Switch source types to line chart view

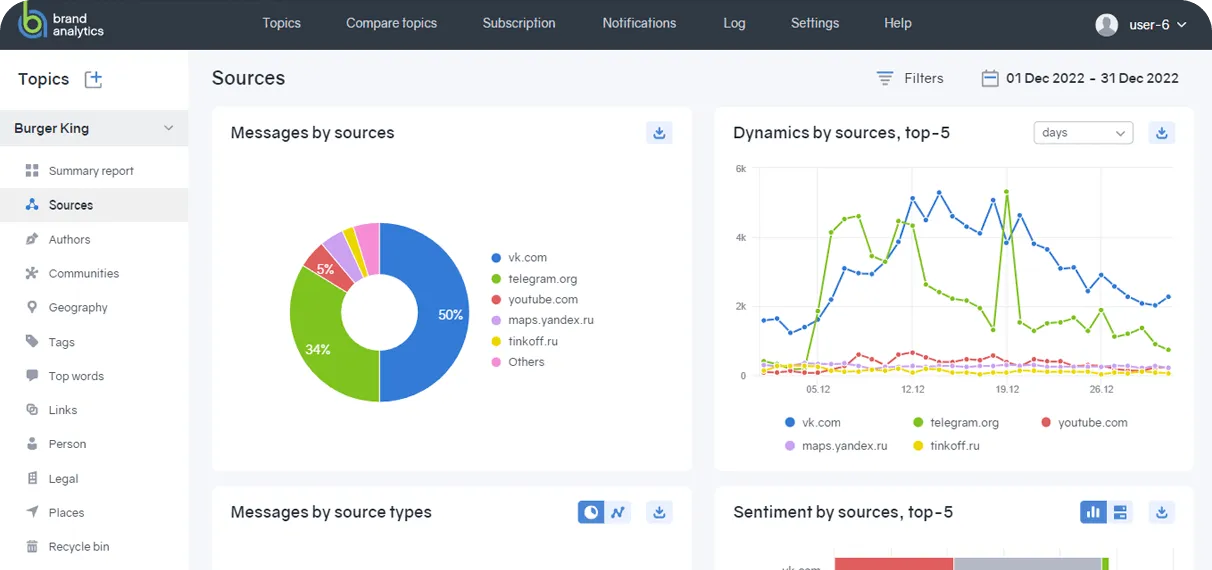pyautogui.click(x=618, y=512)
